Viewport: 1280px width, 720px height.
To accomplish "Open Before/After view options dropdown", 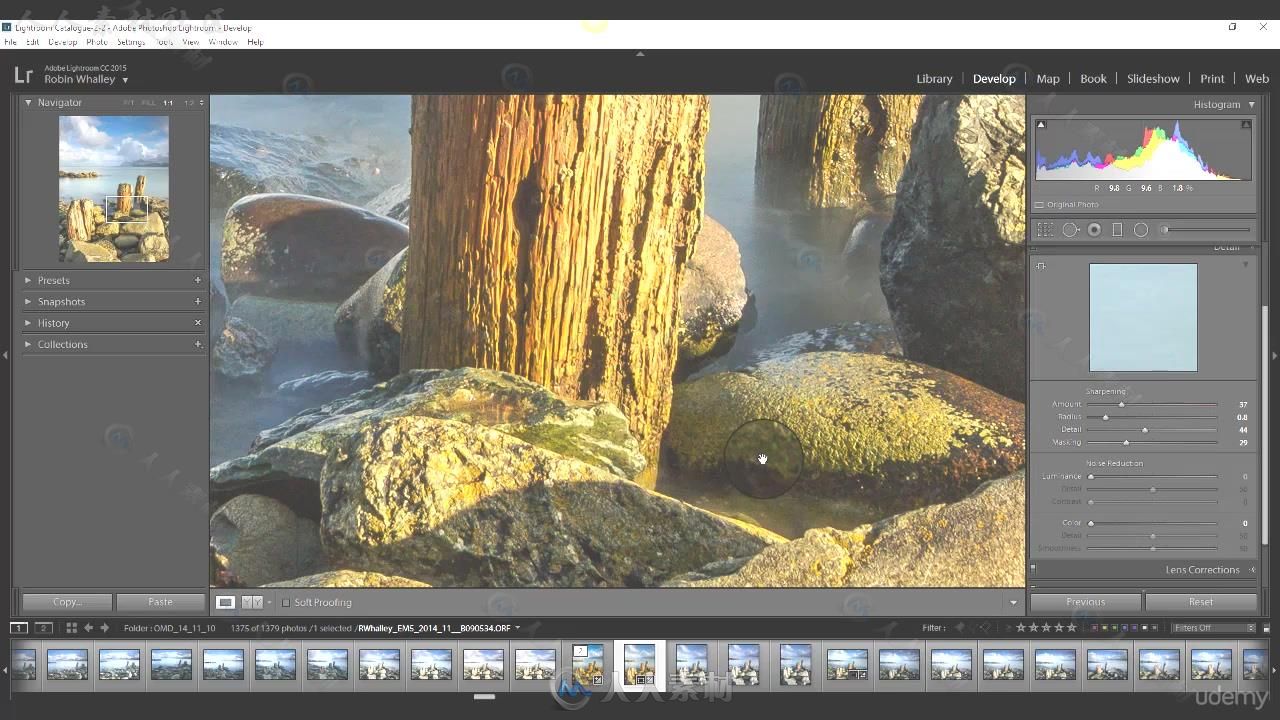I will (269, 603).
